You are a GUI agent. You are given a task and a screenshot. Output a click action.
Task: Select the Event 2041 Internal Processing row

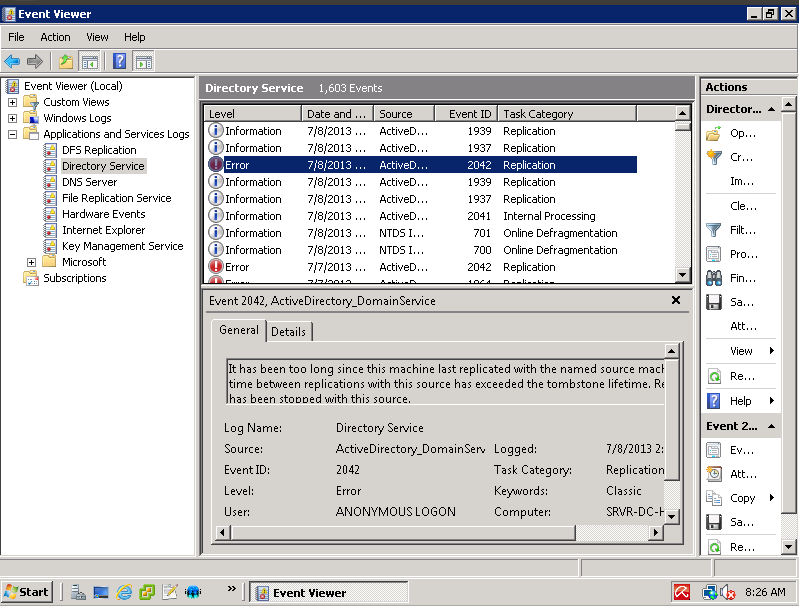pos(422,216)
